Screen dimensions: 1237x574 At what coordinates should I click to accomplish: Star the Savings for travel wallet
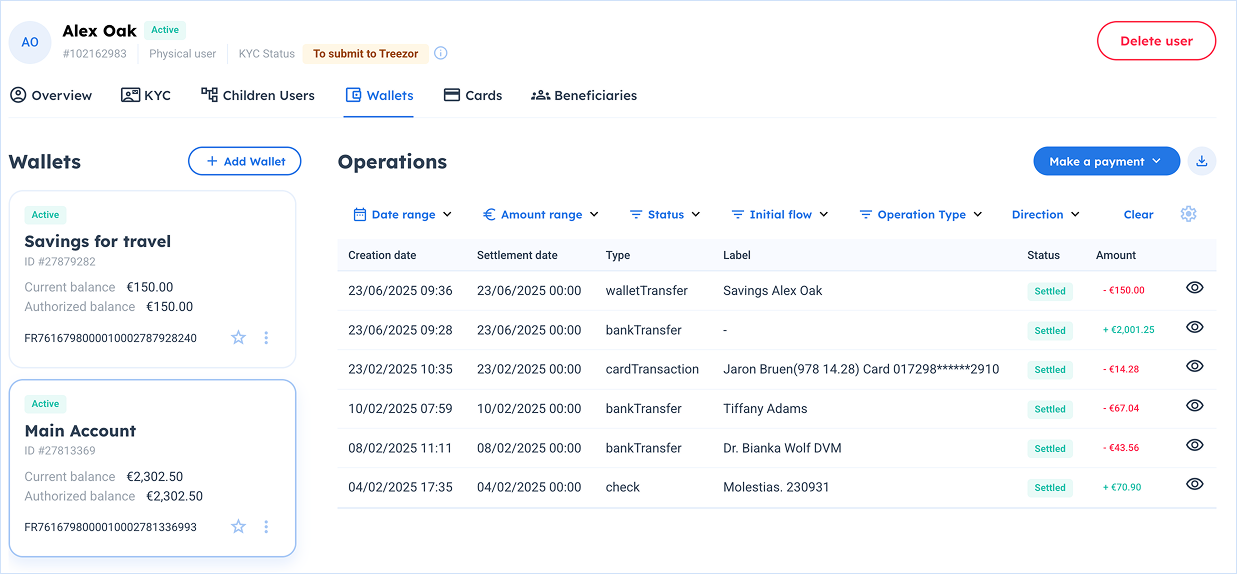pos(238,338)
